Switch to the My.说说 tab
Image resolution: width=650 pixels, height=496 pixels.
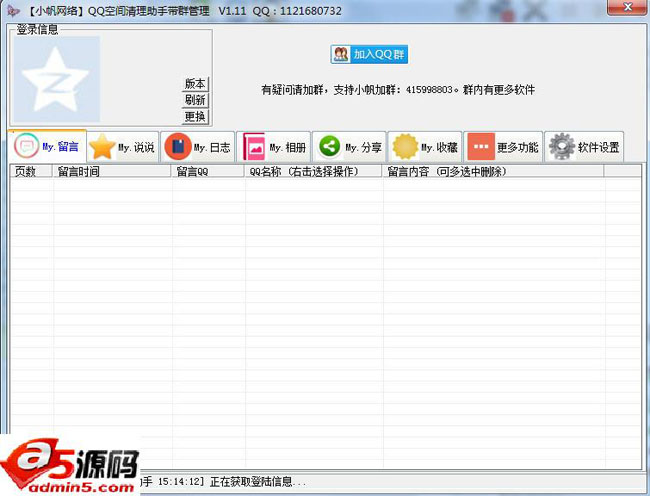[123, 147]
